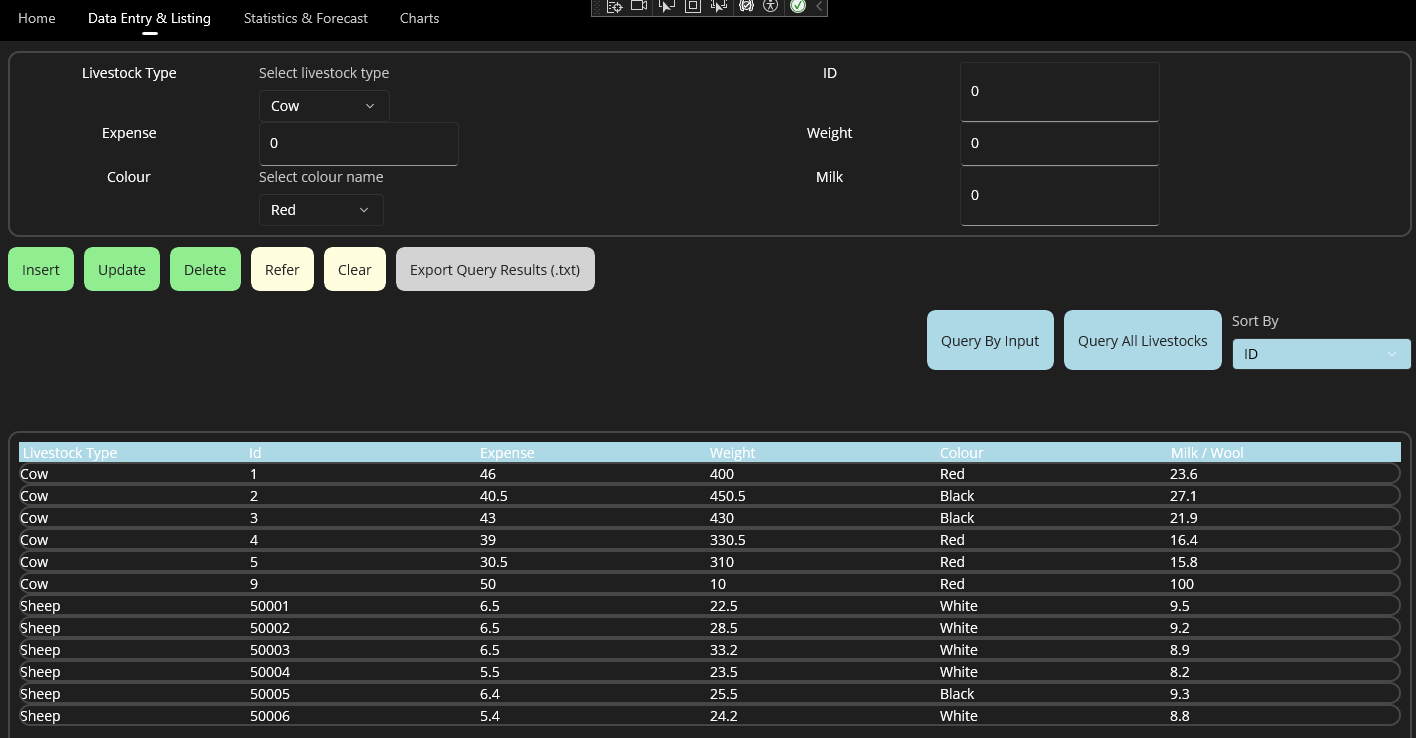This screenshot has width=1416, height=738.
Task: Switch to the Charts tab
Action: point(419,18)
